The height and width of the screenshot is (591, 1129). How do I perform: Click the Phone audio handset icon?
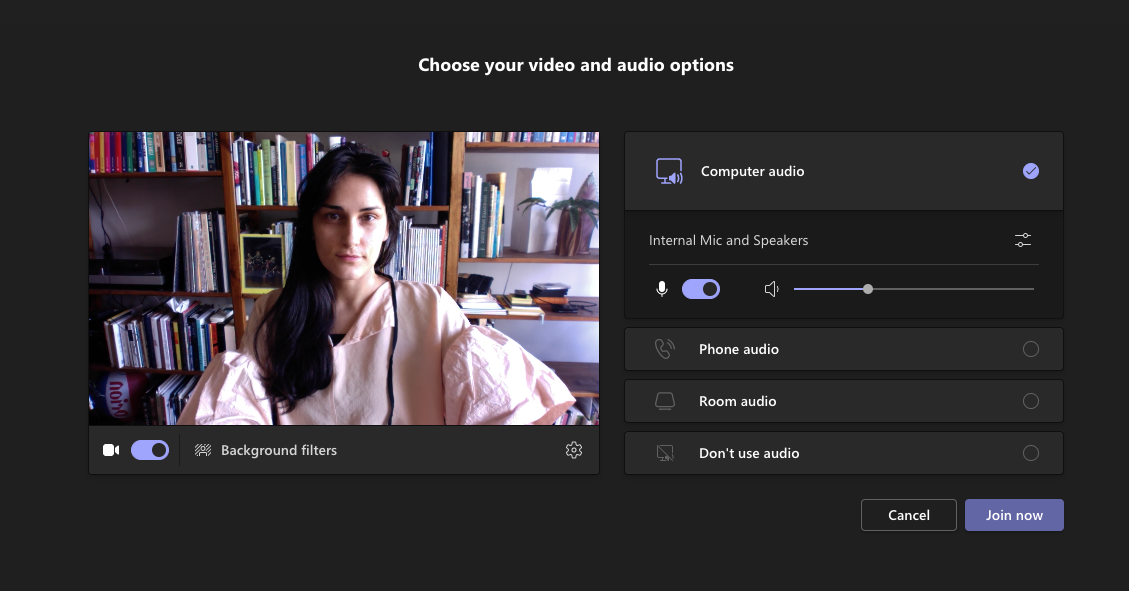pos(665,349)
